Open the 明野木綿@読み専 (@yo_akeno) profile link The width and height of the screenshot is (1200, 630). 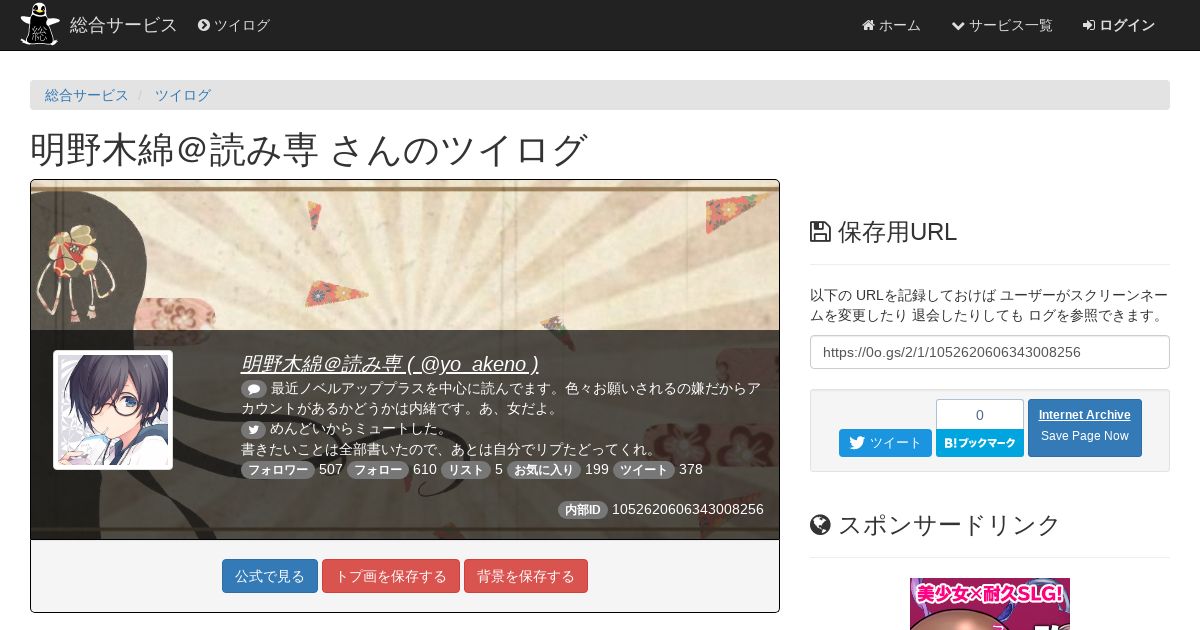[389, 363]
